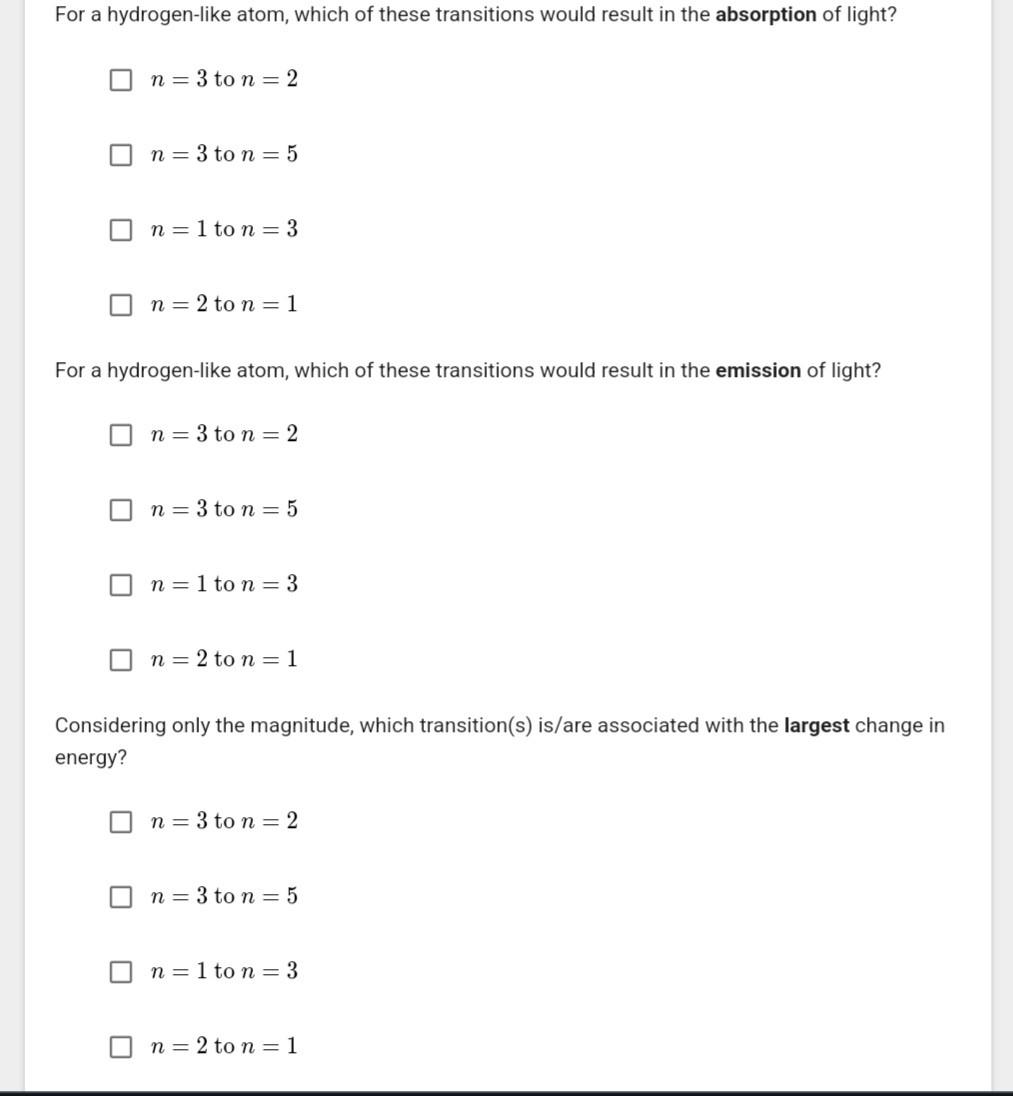Click the emission of light question text
The width and height of the screenshot is (1013, 1096).
coord(468,370)
